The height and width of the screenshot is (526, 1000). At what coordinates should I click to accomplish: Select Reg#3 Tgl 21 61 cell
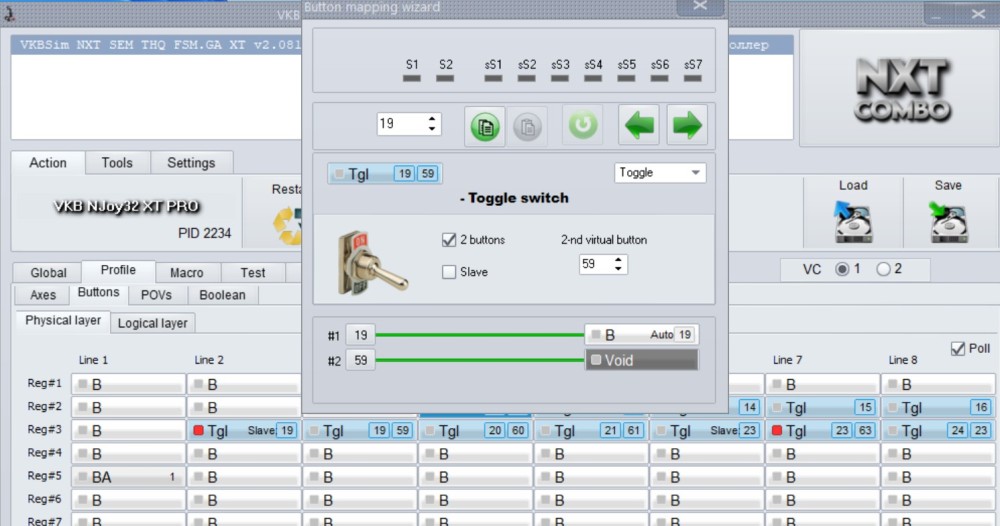(x=591, y=430)
